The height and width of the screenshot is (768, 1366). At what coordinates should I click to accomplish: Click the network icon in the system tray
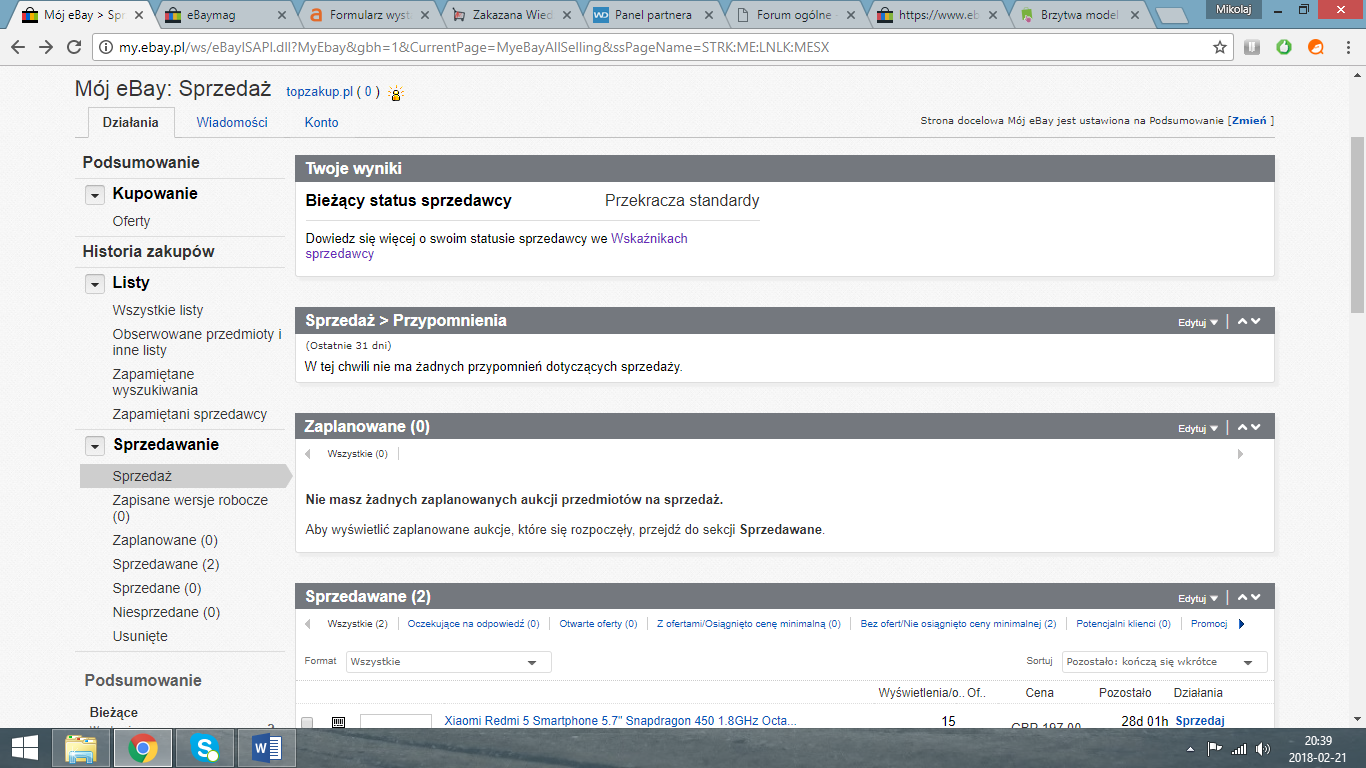click(x=1239, y=748)
